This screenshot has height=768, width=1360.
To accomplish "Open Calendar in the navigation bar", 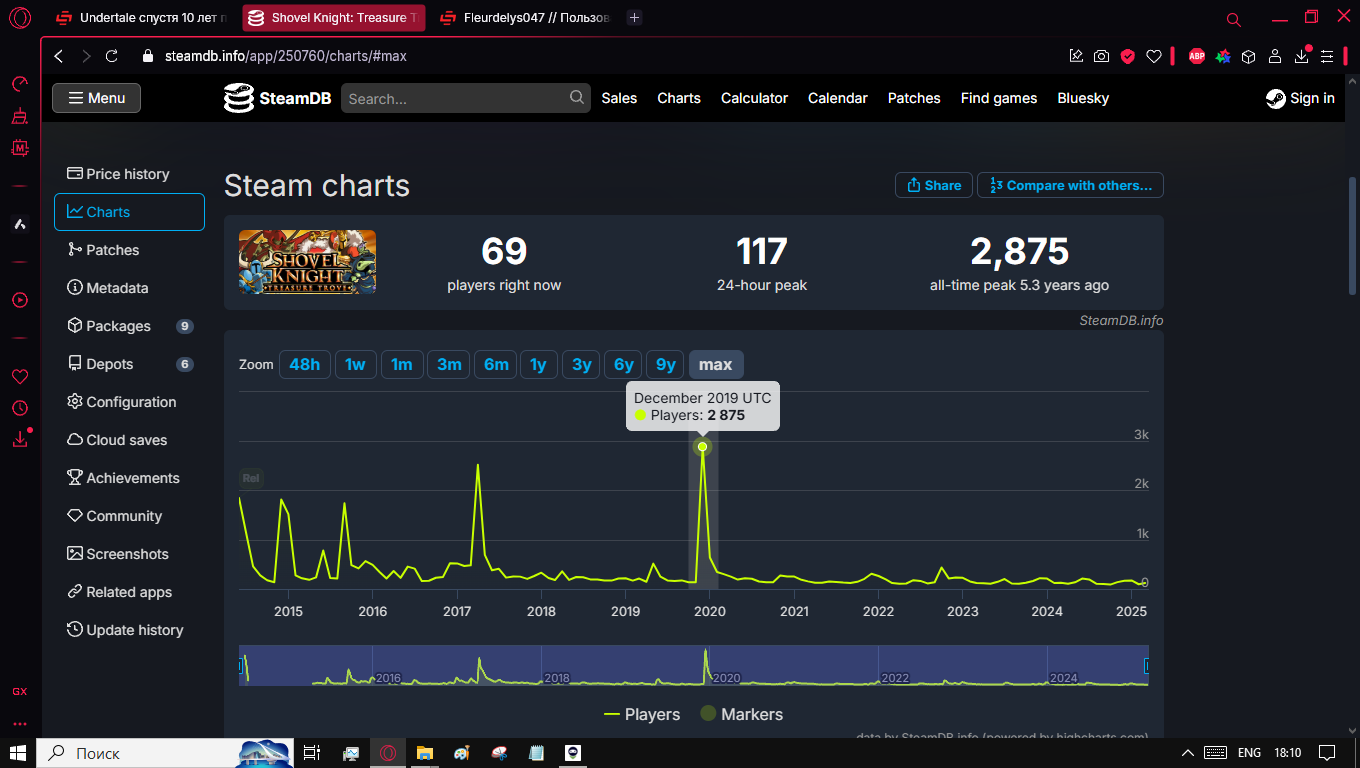I will [x=838, y=98].
